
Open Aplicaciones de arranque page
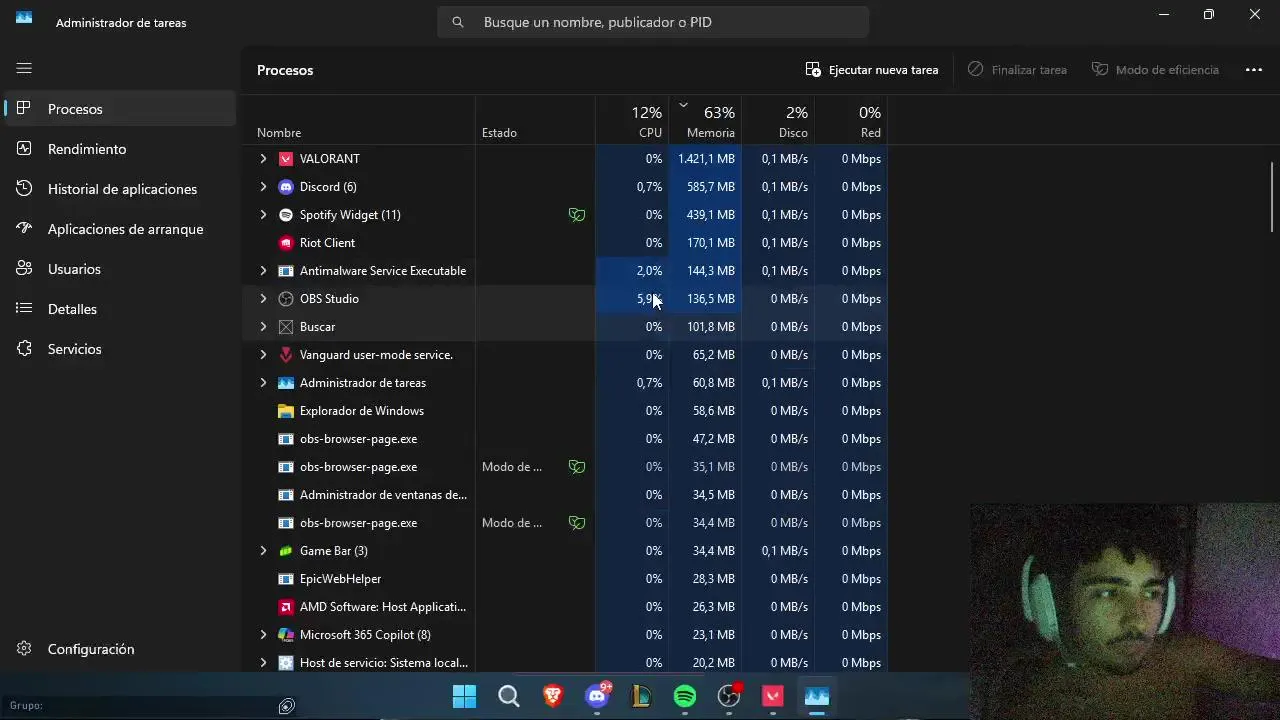120,229
